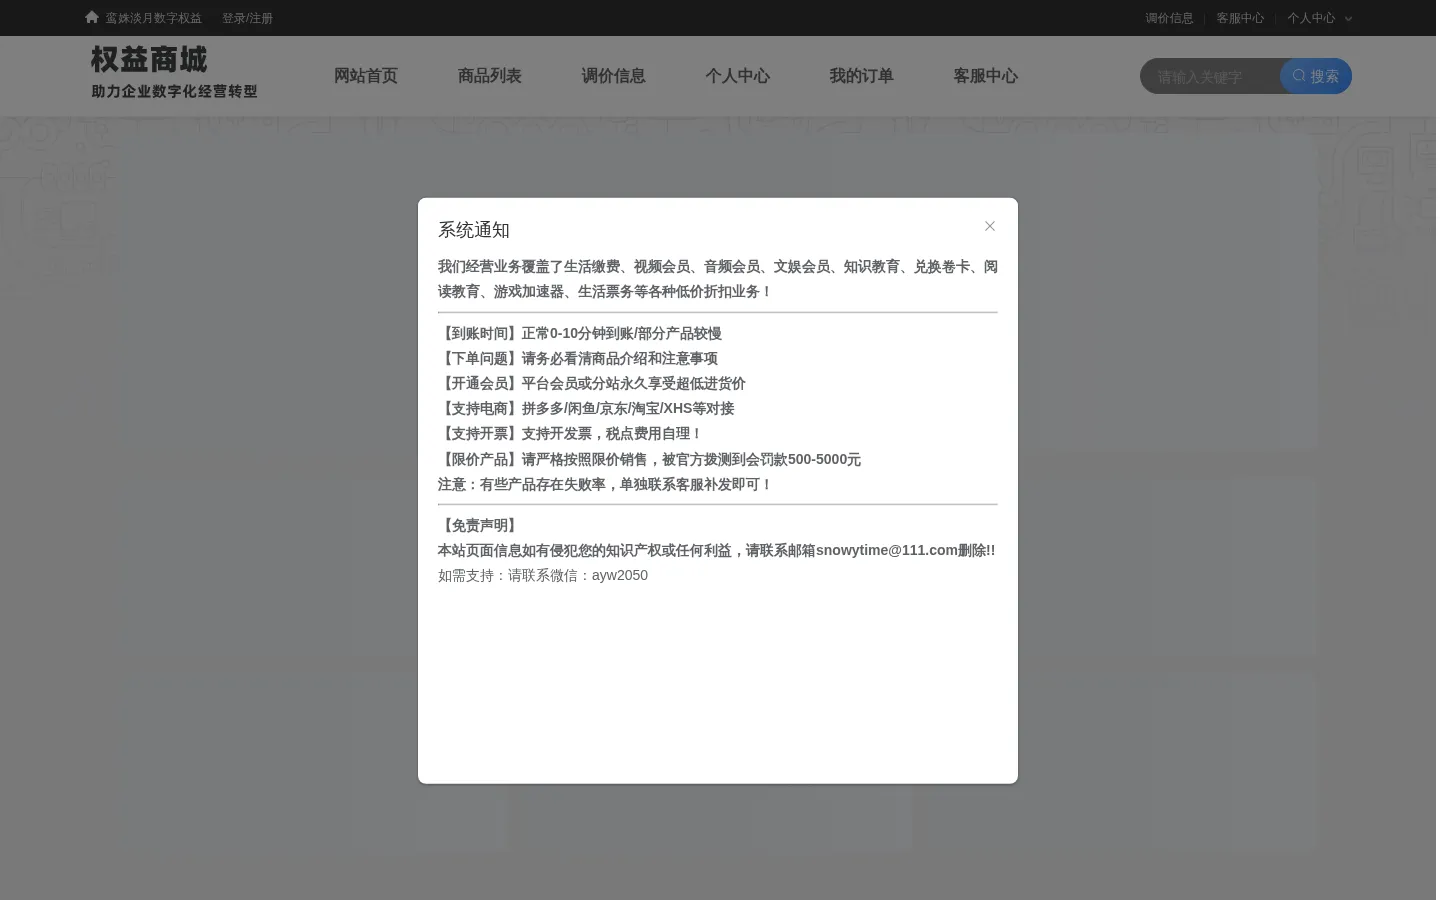
Task: Open 客服中心 in the dark top utility bar
Action: [x=1240, y=18]
